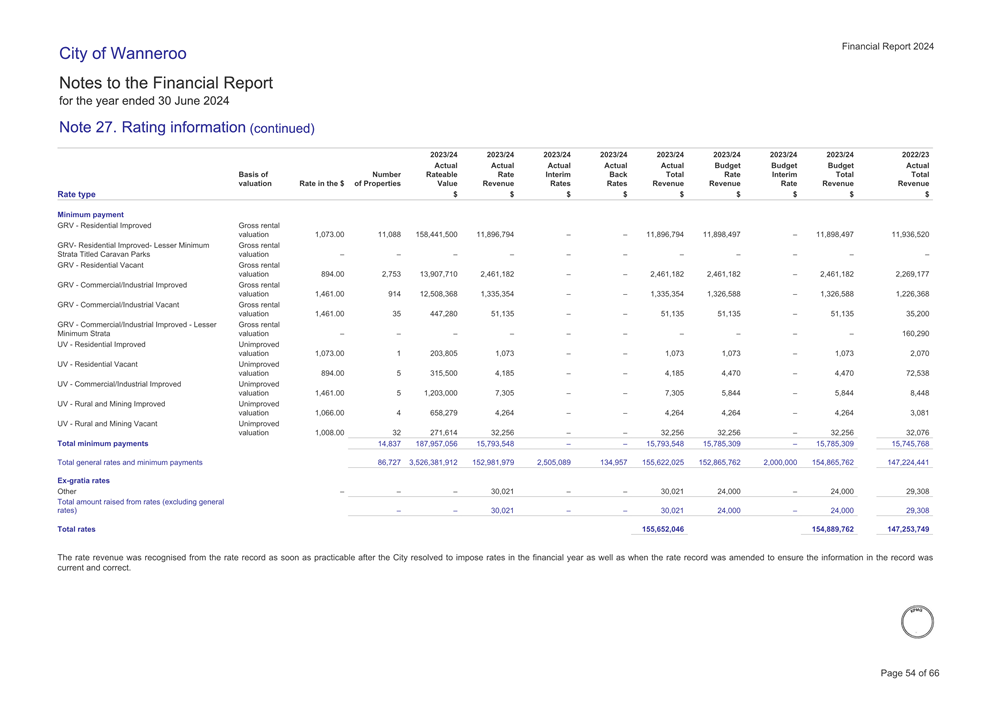Click the rate revenue recognition footnote paragraph
993x702 pixels.
[495, 562]
